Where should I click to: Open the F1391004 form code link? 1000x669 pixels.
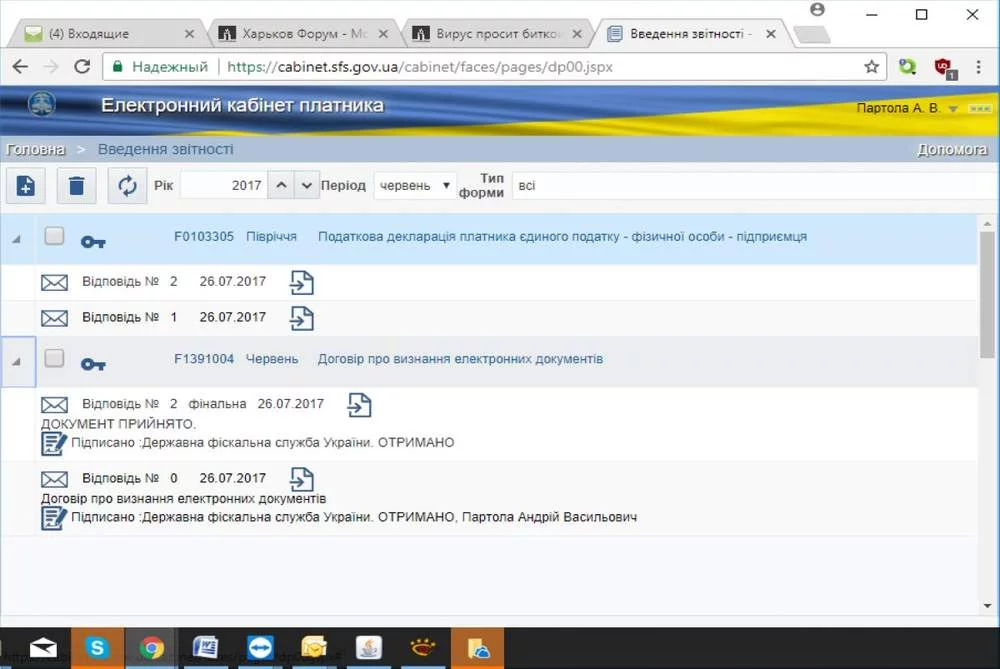[x=204, y=359]
